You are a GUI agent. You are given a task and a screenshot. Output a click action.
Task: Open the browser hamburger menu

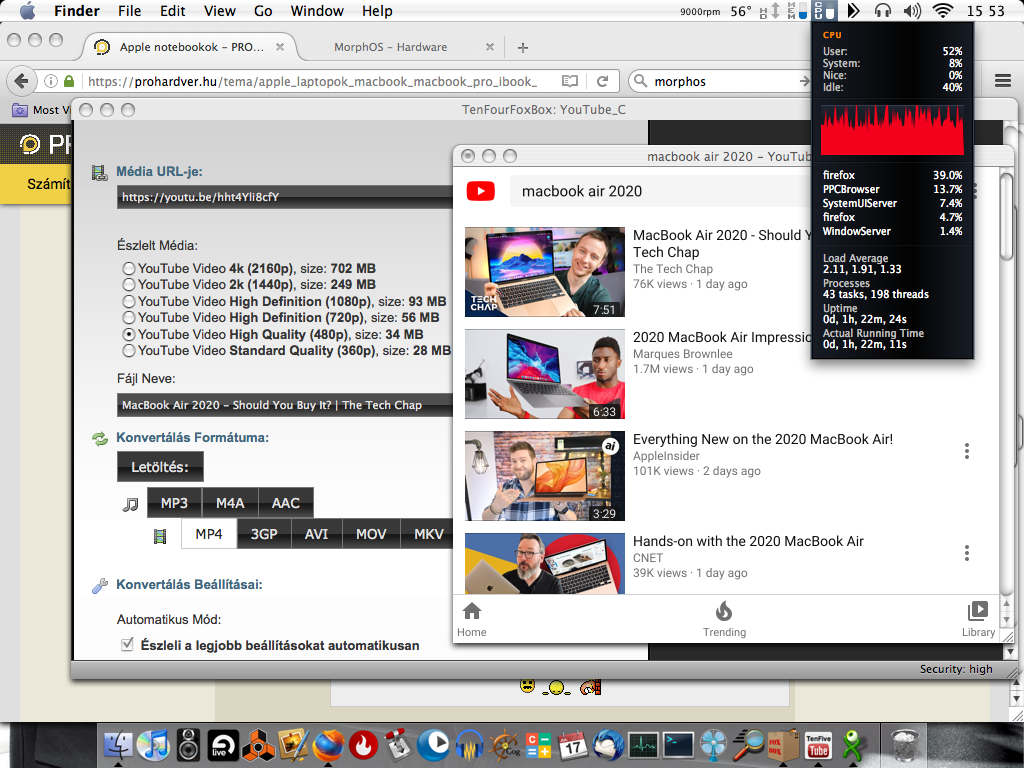coord(1002,81)
